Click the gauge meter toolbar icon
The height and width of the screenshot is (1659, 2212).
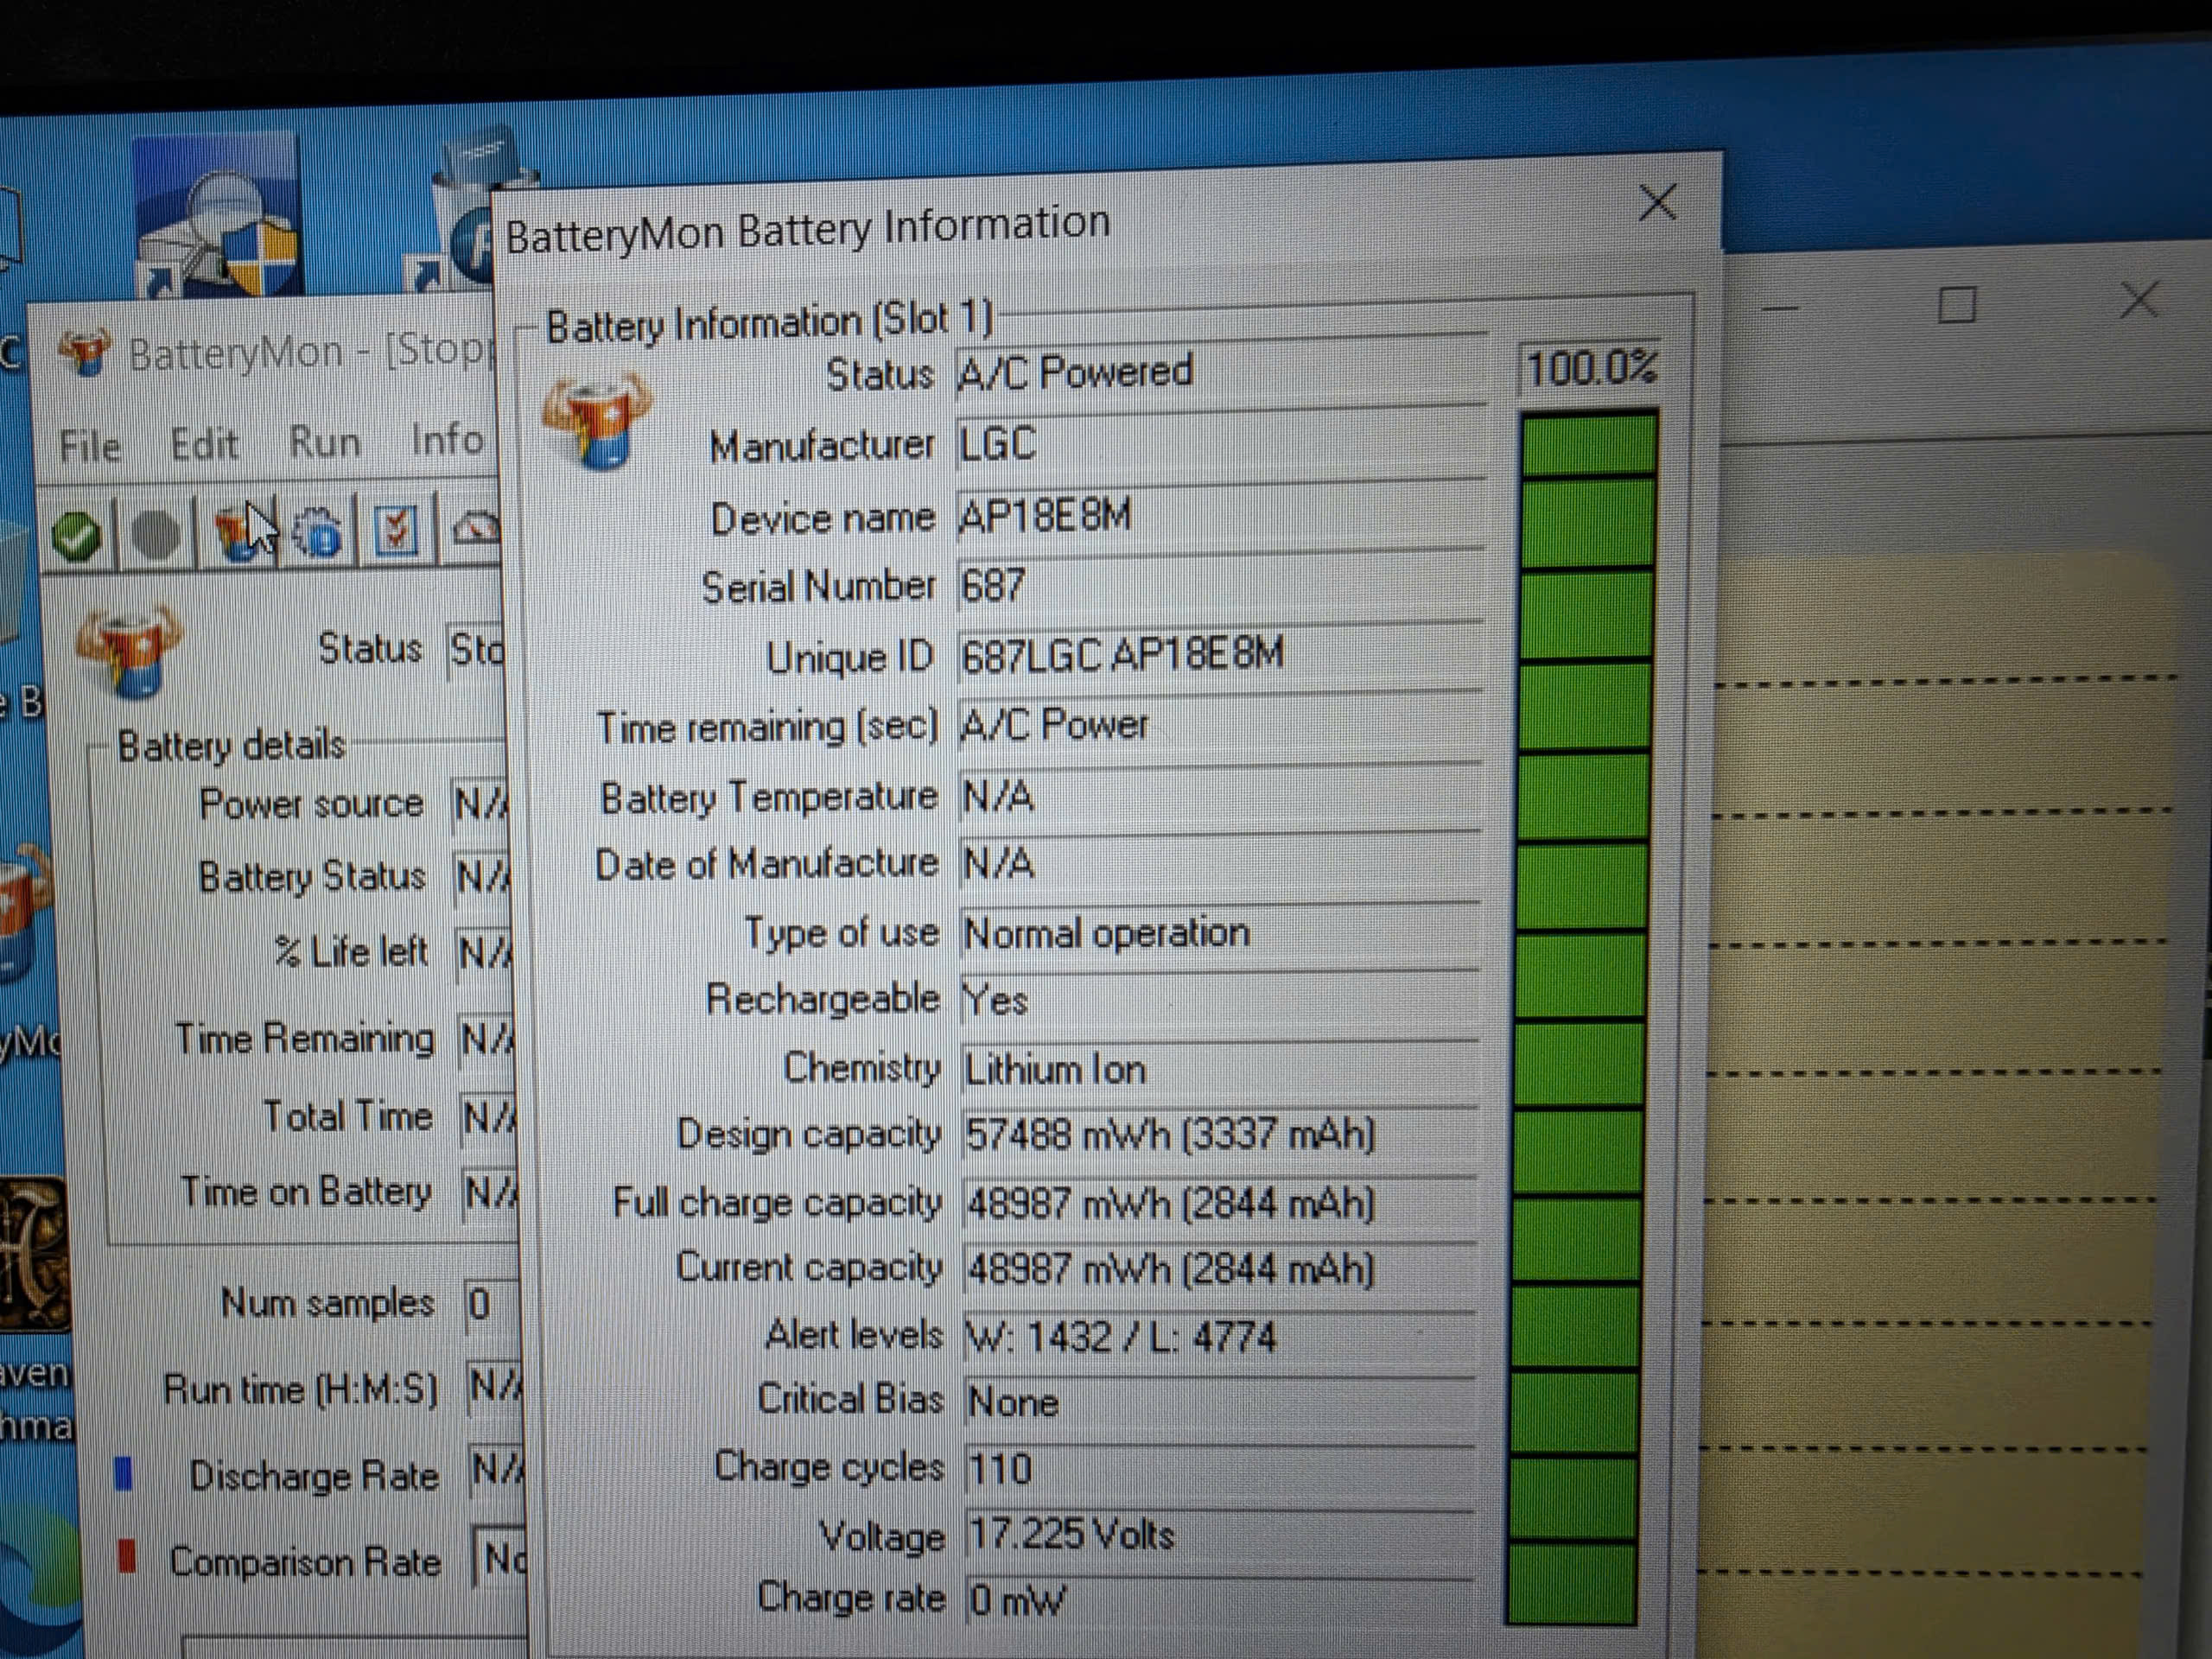click(x=476, y=527)
